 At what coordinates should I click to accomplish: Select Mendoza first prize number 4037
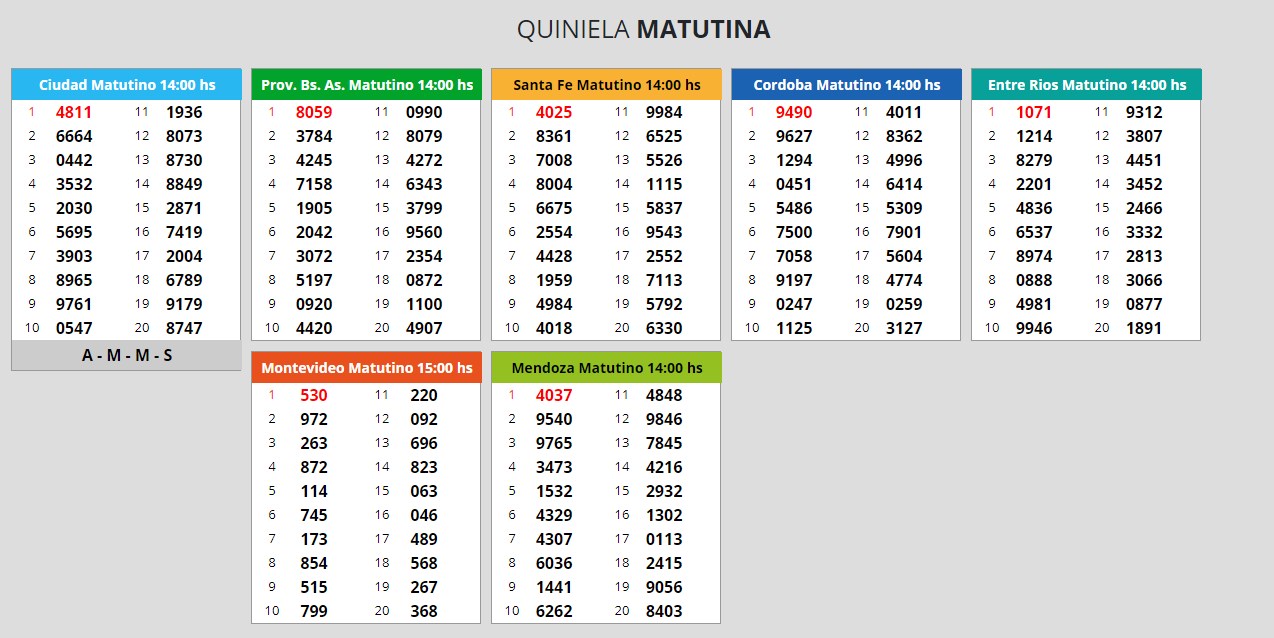coord(554,395)
